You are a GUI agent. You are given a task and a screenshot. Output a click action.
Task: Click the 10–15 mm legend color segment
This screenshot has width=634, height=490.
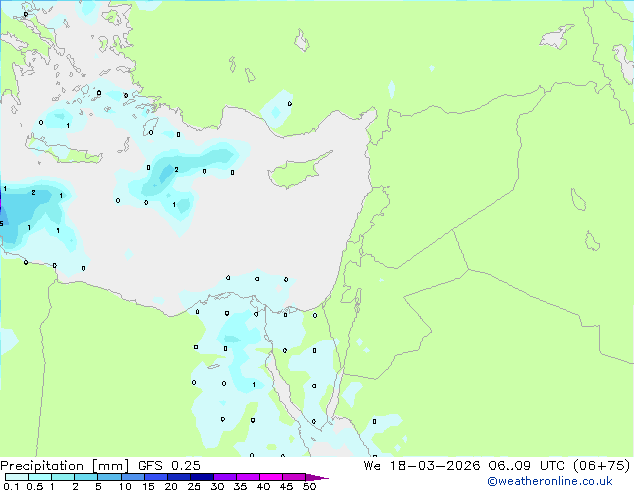point(133,477)
